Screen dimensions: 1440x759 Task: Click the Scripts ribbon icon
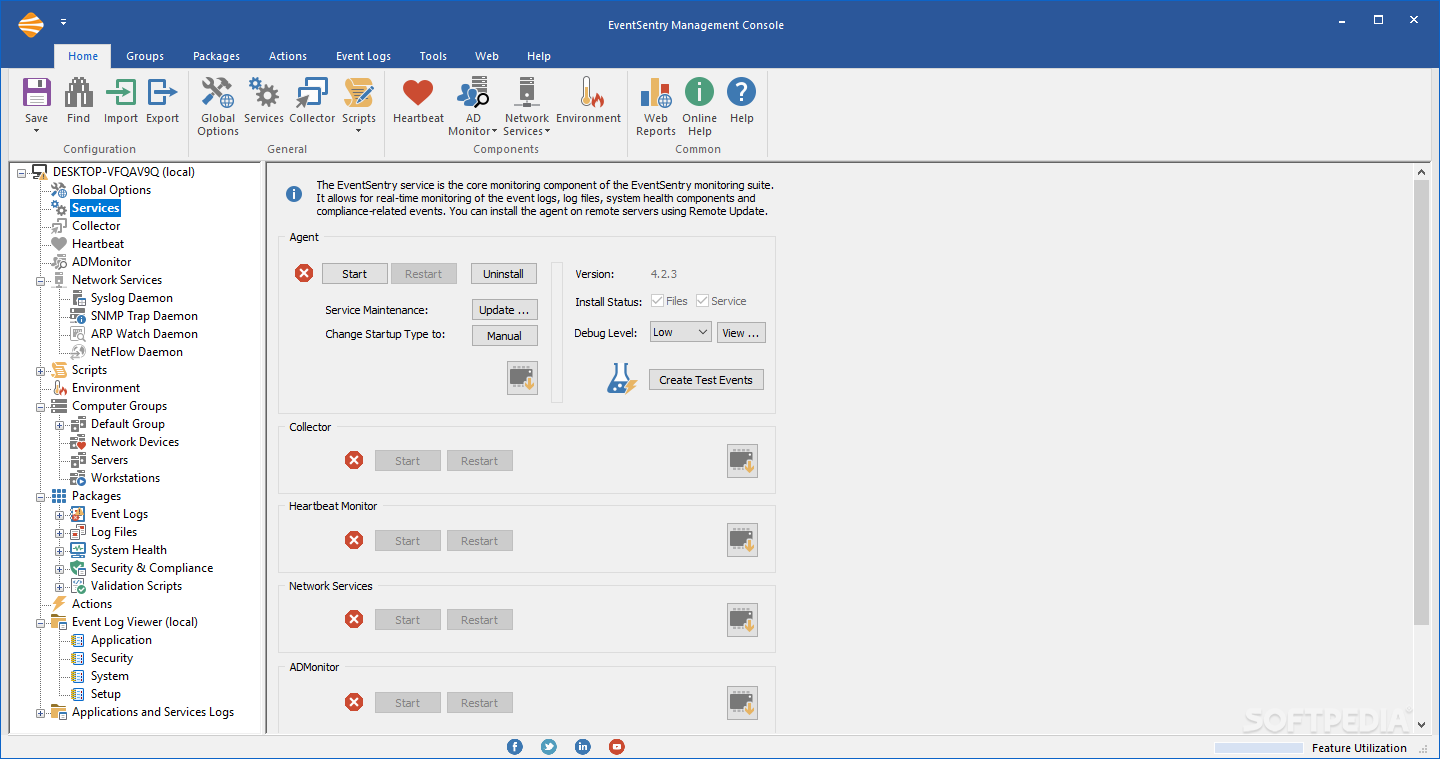click(358, 93)
